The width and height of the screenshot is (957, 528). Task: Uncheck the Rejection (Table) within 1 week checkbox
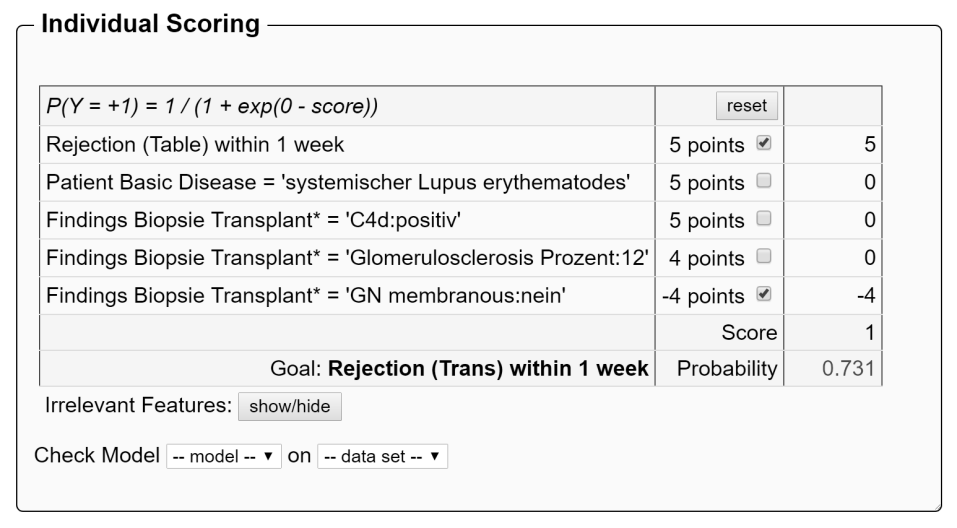tap(764, 144)
